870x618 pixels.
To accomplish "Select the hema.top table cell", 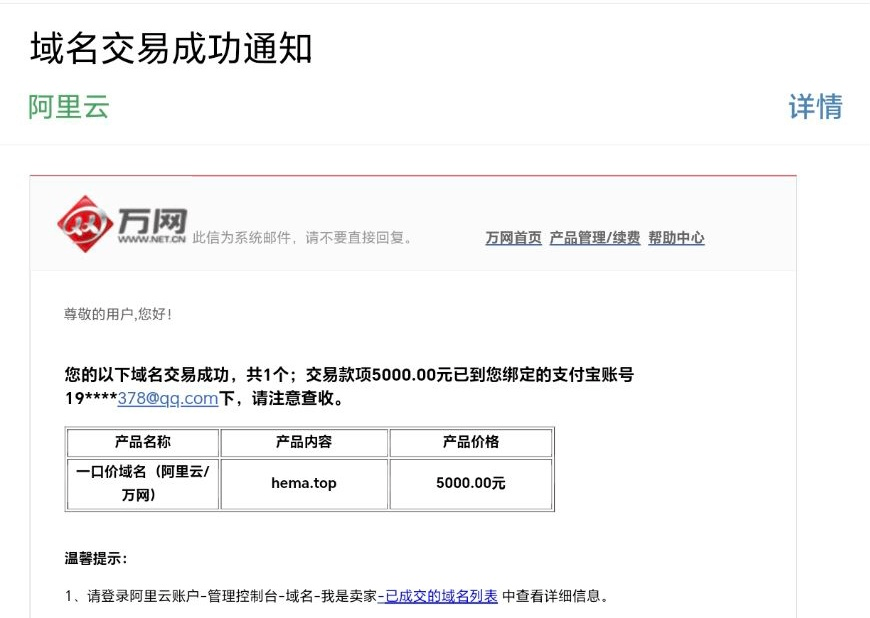I will (304, 483).
